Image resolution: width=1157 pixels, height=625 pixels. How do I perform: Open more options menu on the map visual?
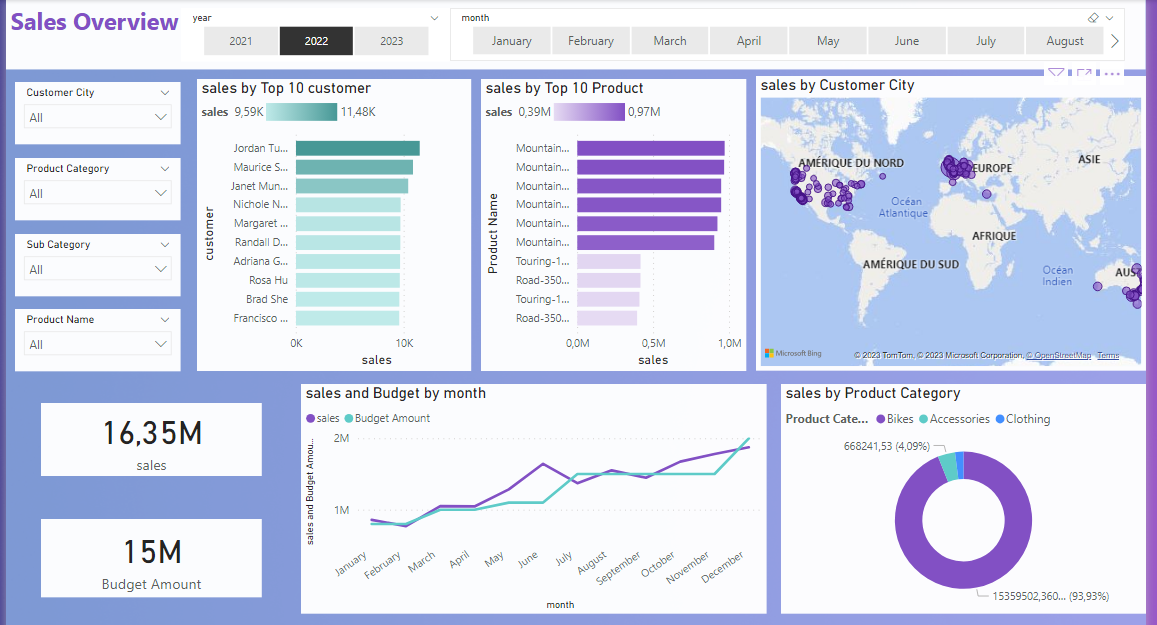tap(1112, 72)
